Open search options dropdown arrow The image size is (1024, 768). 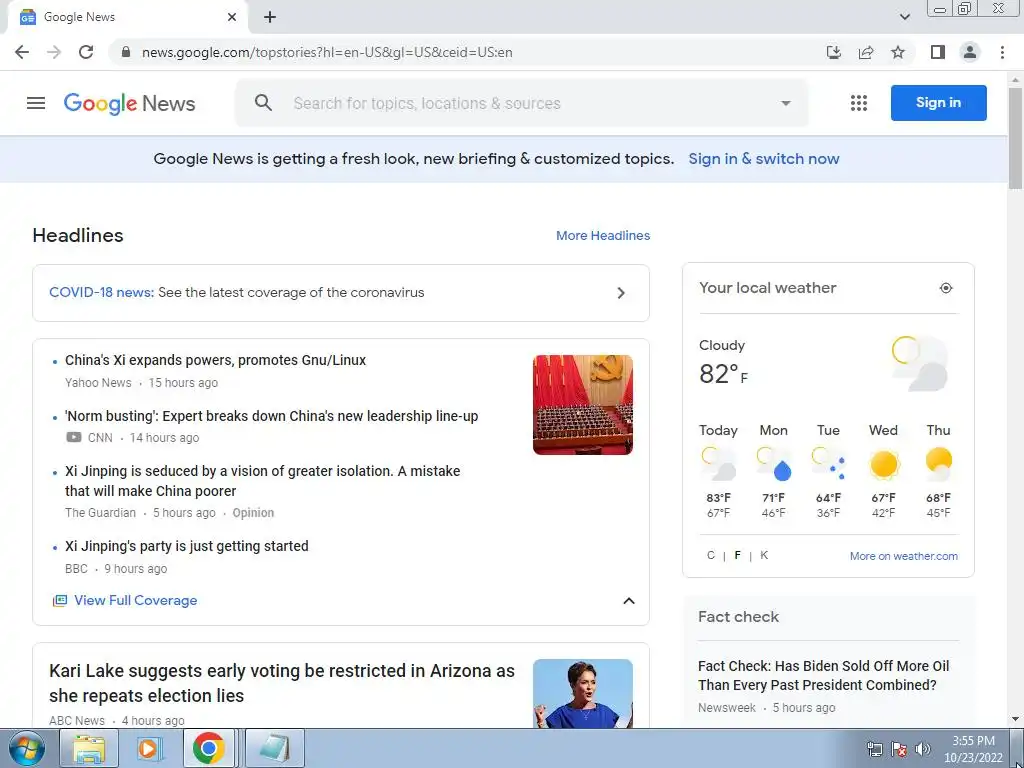point(786,103)
